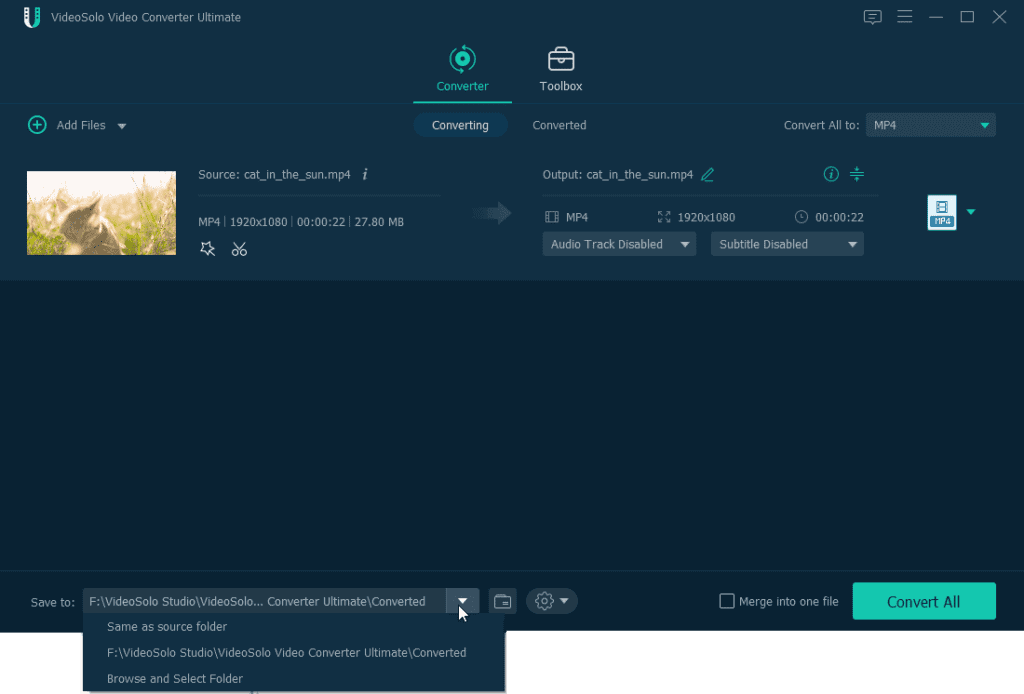Open the Cut scissors tool
The height and width of the screenshot is (694, 1024).
coord(239,249)
